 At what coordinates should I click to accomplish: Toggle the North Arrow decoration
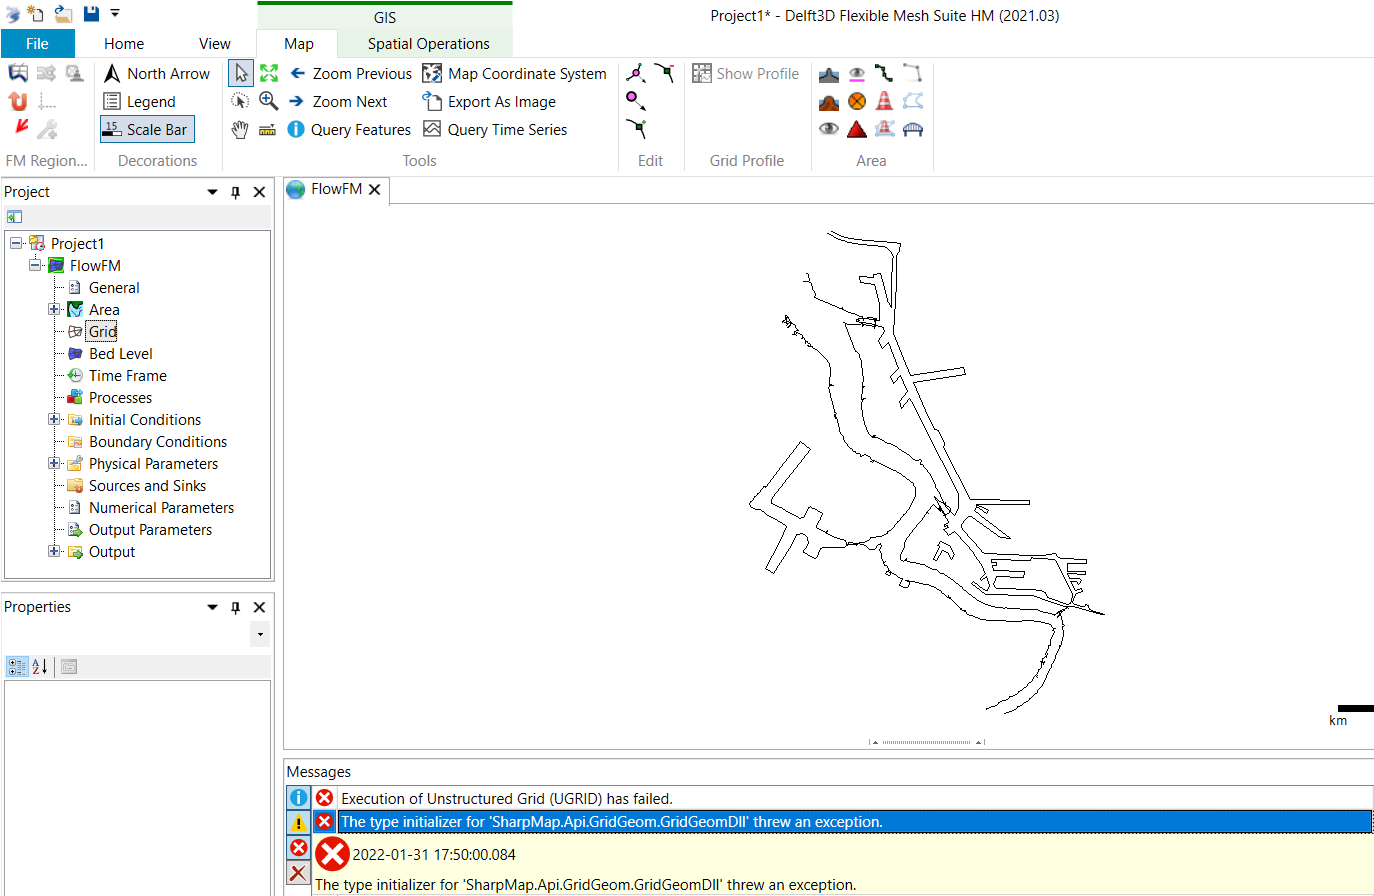[x=157, y=74]
